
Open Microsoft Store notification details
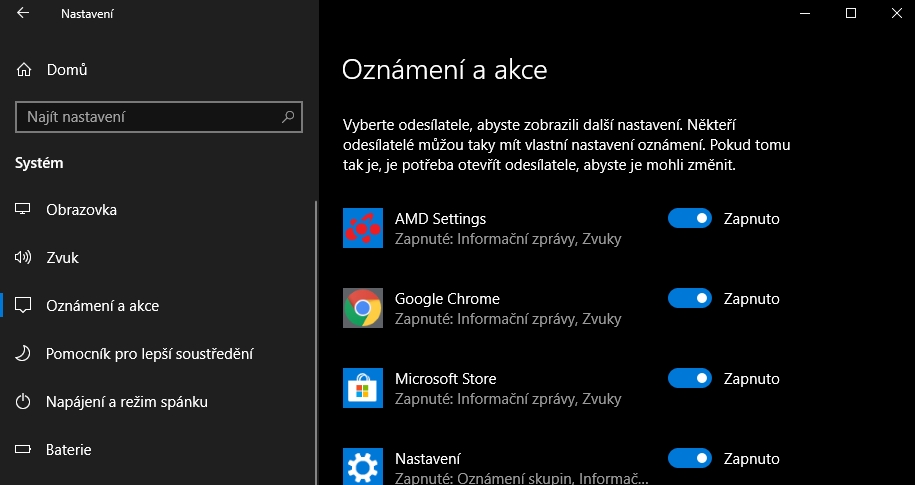point(446,378)
